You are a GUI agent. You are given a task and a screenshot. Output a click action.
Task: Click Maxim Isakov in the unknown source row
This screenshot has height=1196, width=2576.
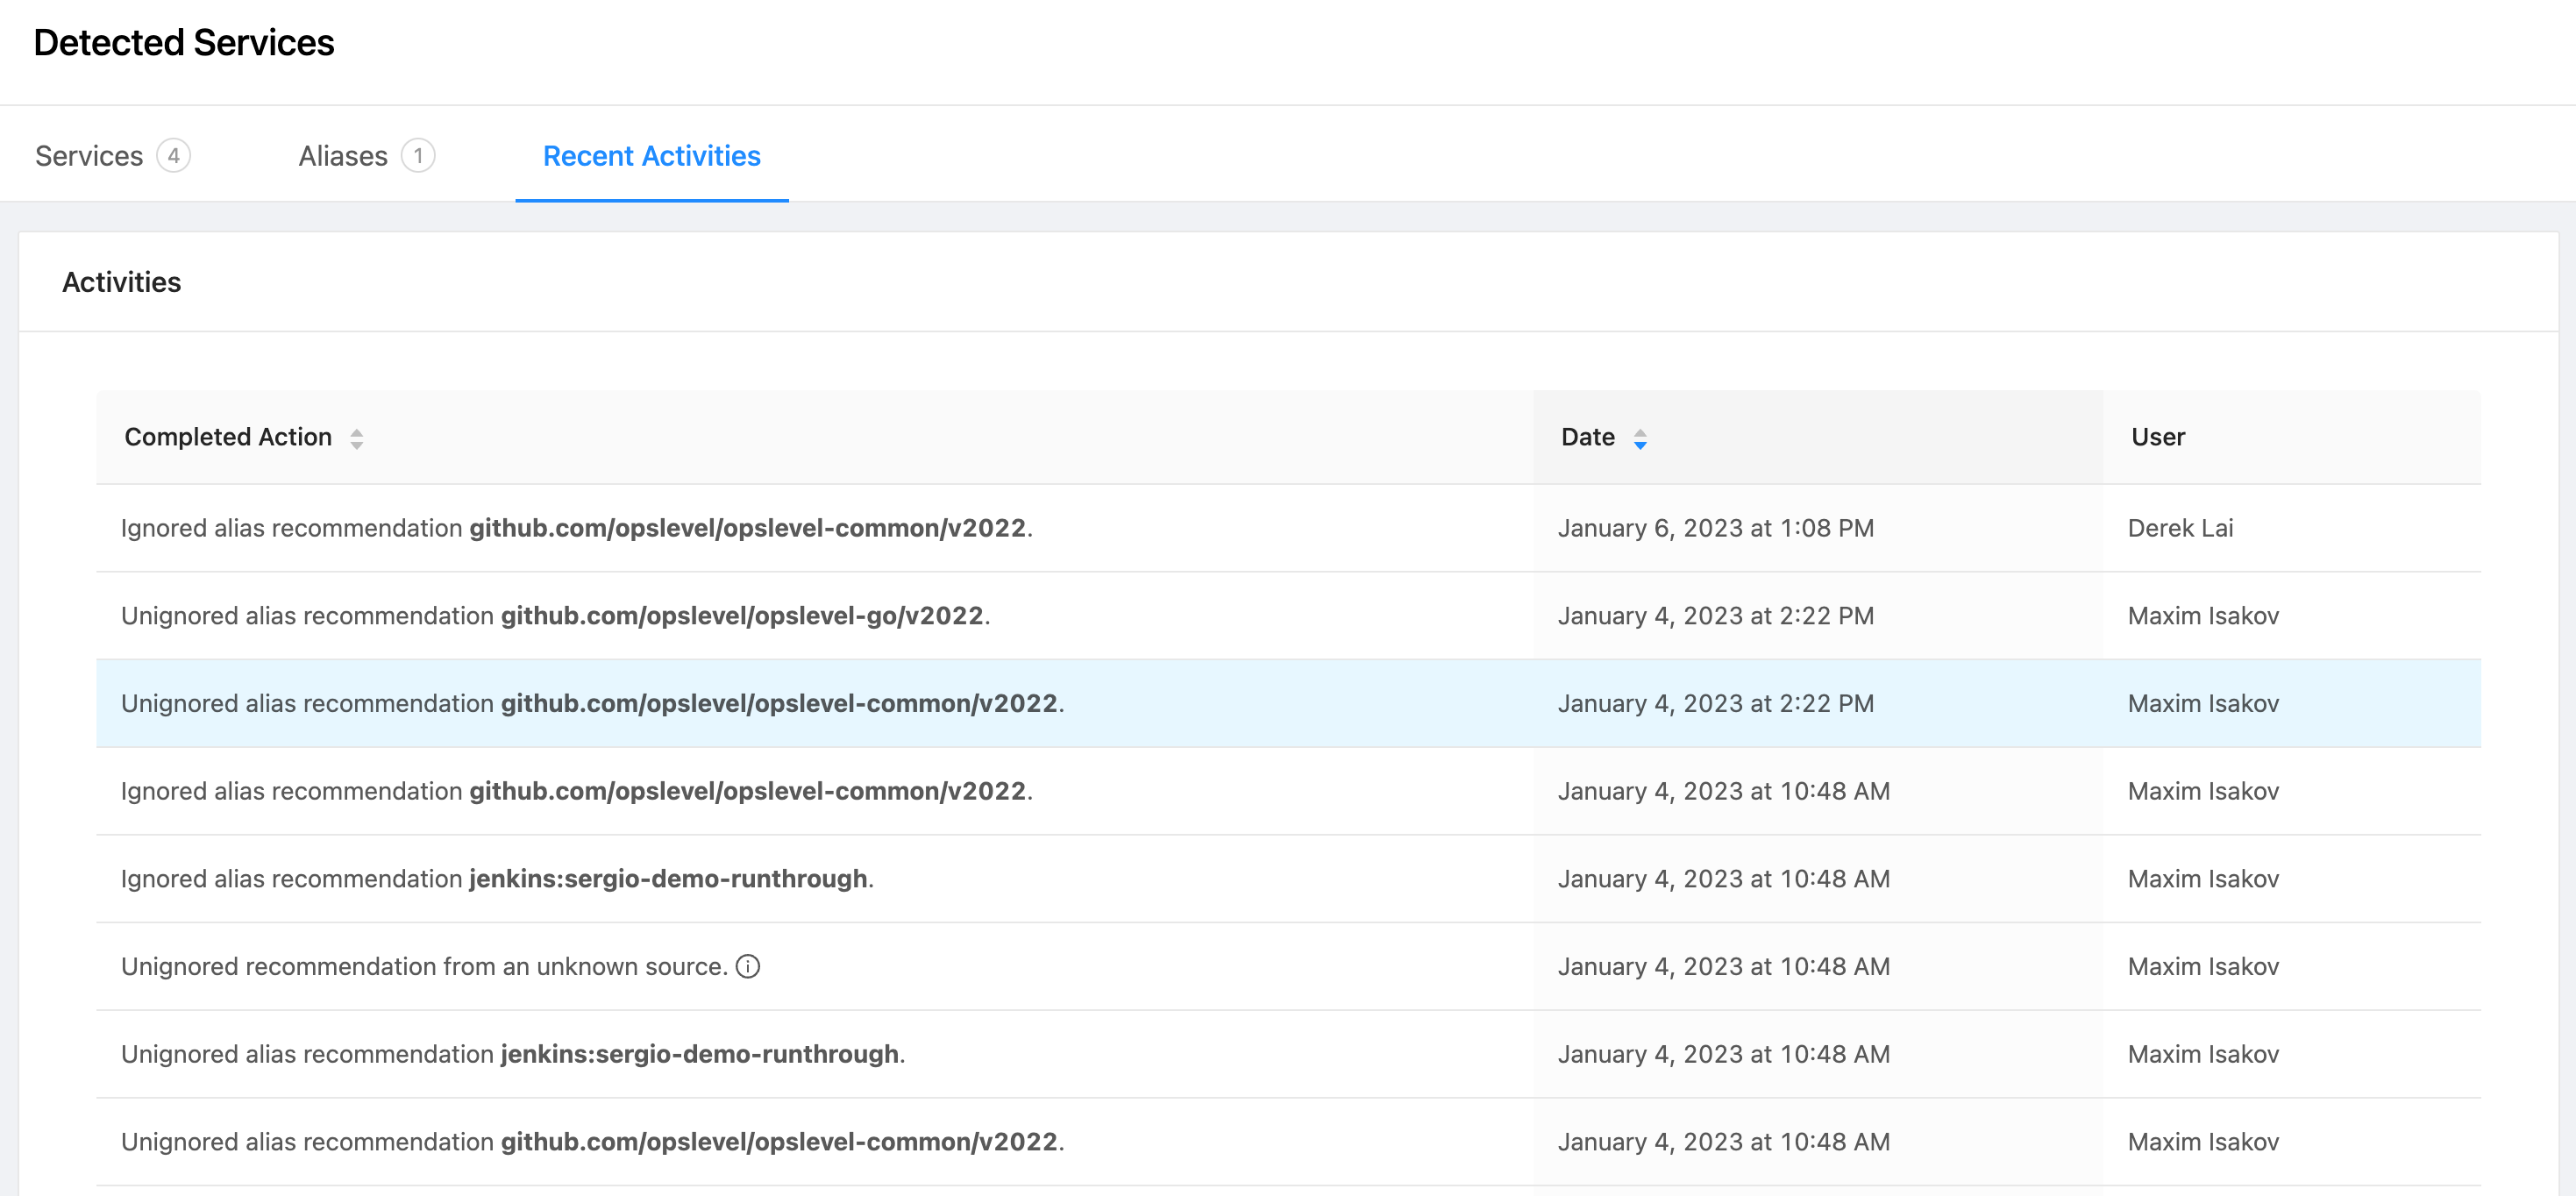coord(2203,966)
